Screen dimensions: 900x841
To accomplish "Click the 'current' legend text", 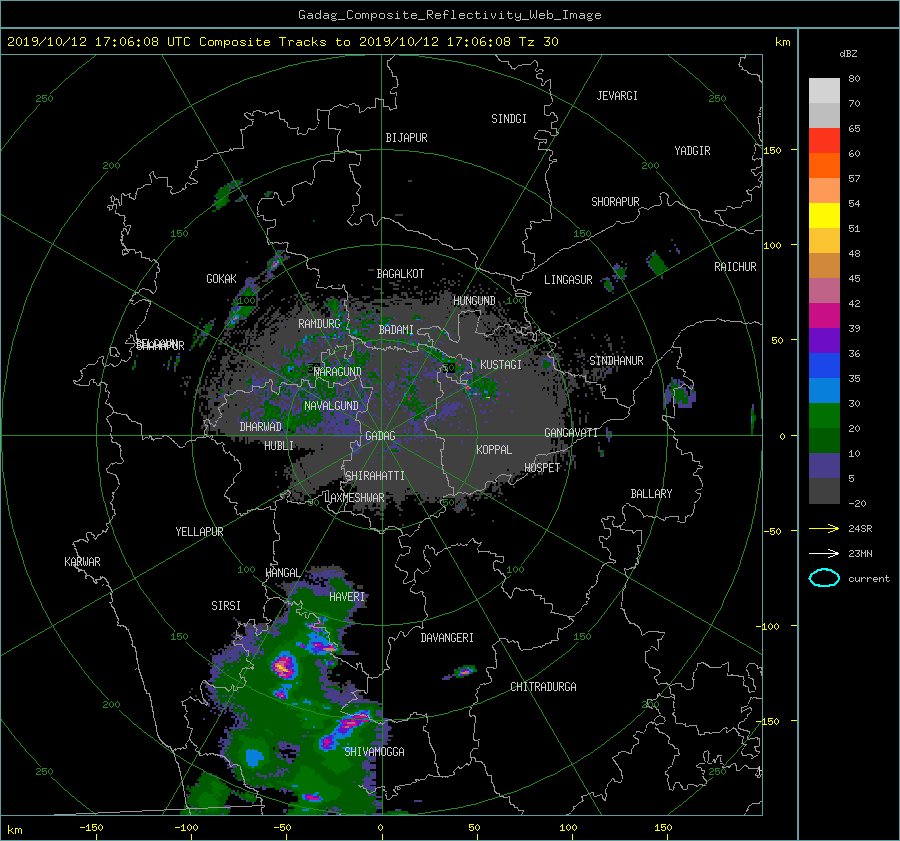I will (869, 579).
